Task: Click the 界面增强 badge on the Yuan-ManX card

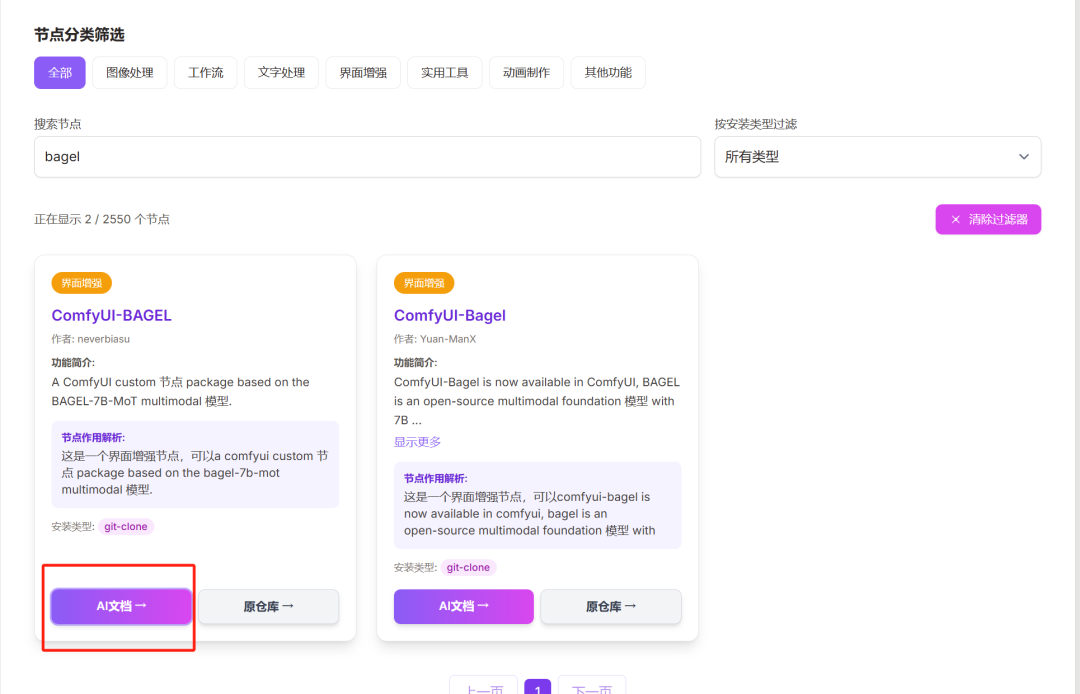Action: click(x=424, y=283)
